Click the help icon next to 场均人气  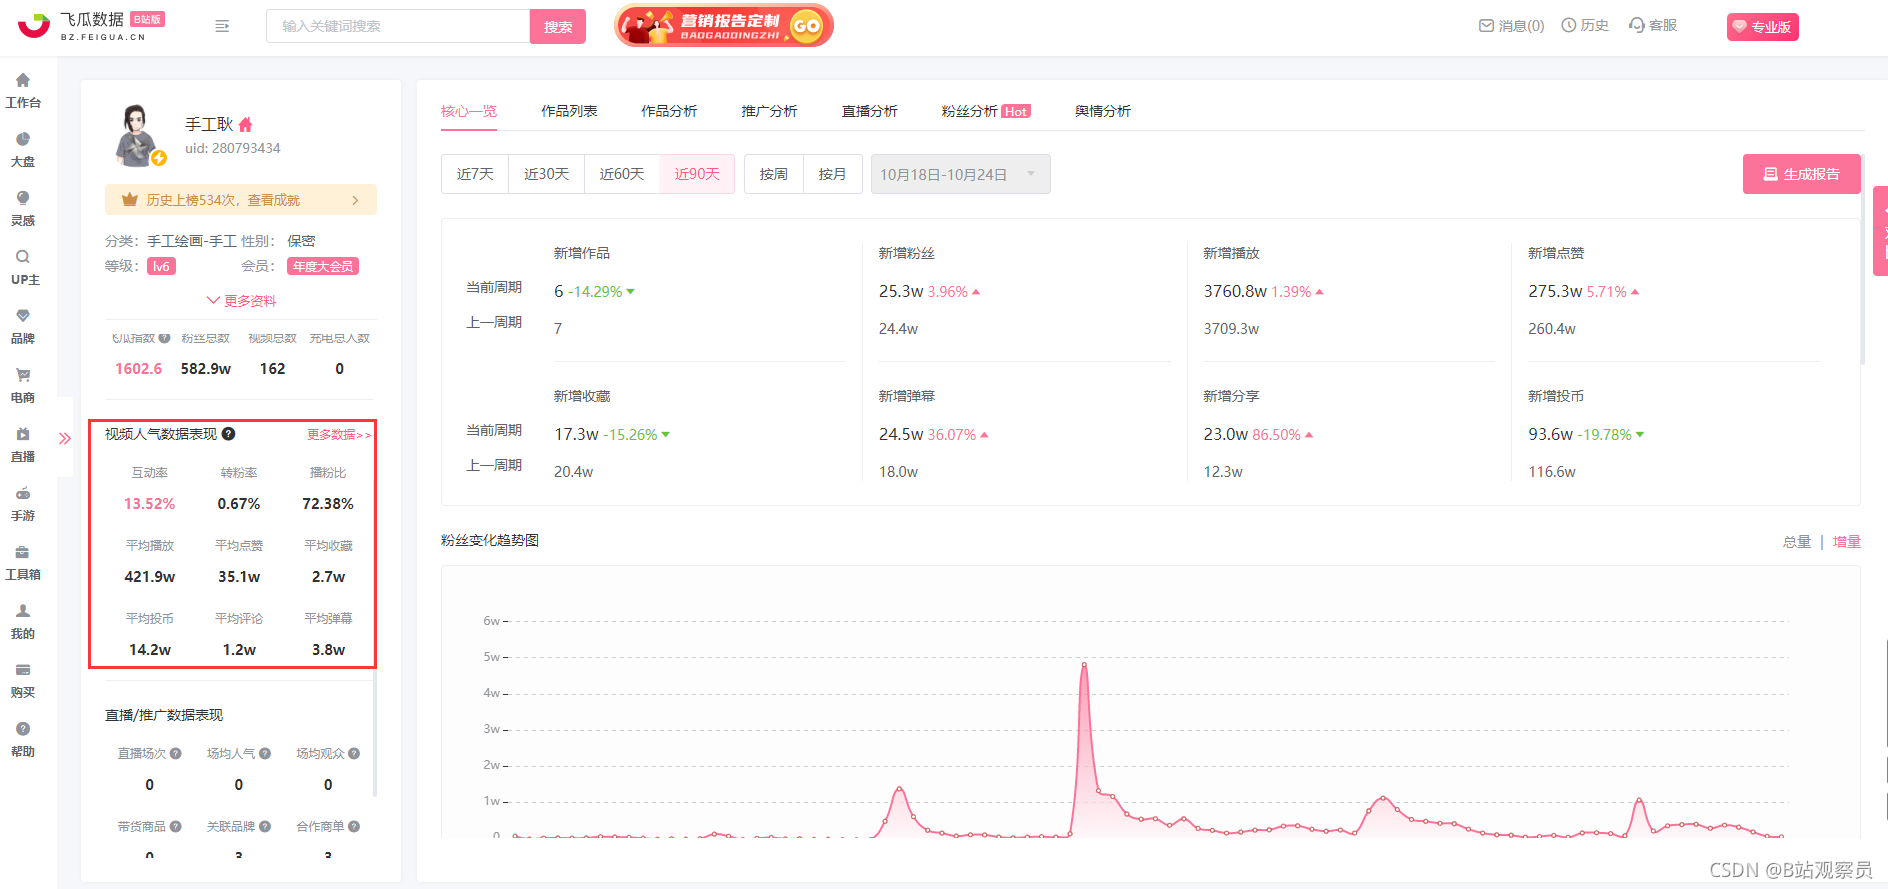265,754
